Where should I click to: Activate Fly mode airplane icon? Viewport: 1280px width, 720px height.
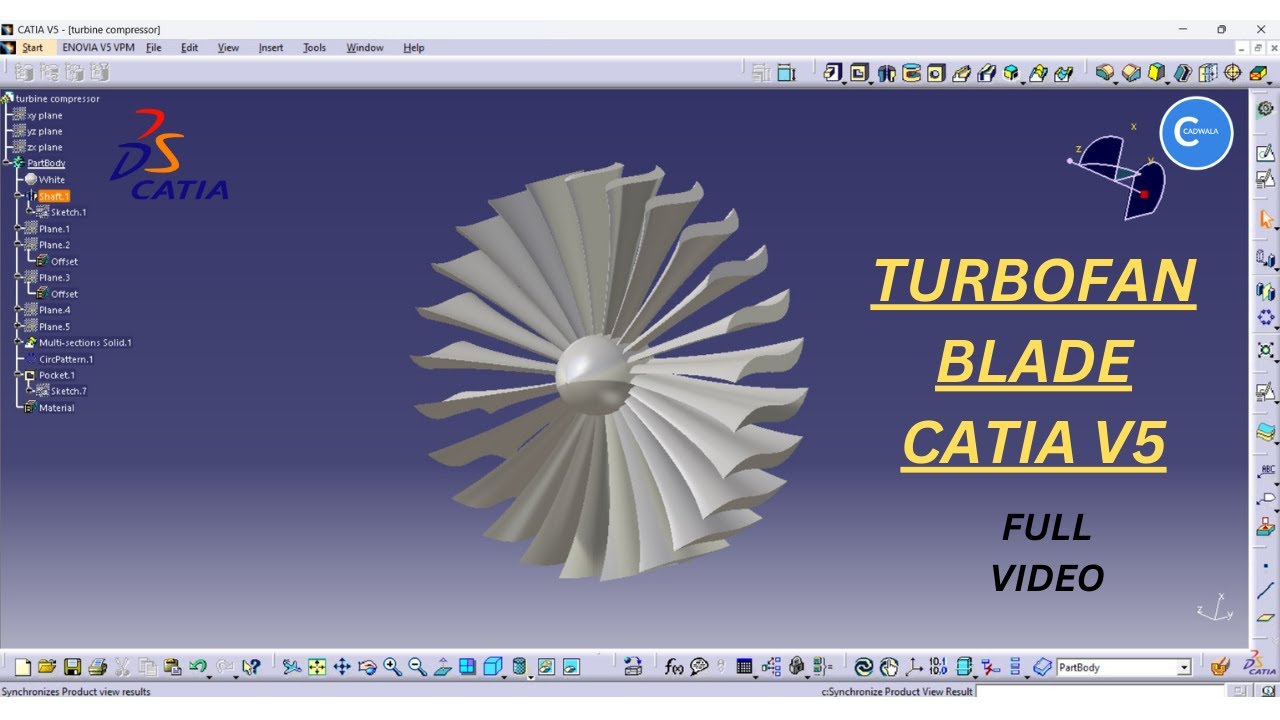[292, 667]
